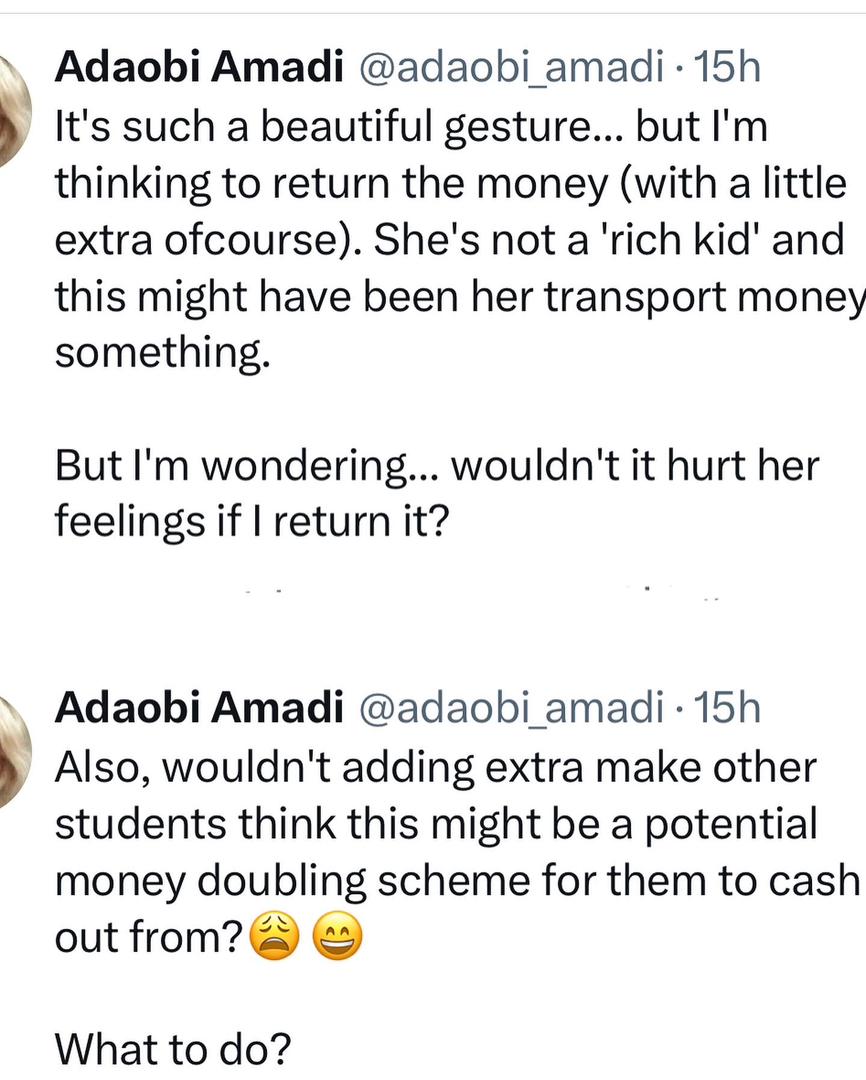Click "Also, wouldn't adding extra" line

coord(300,767)
